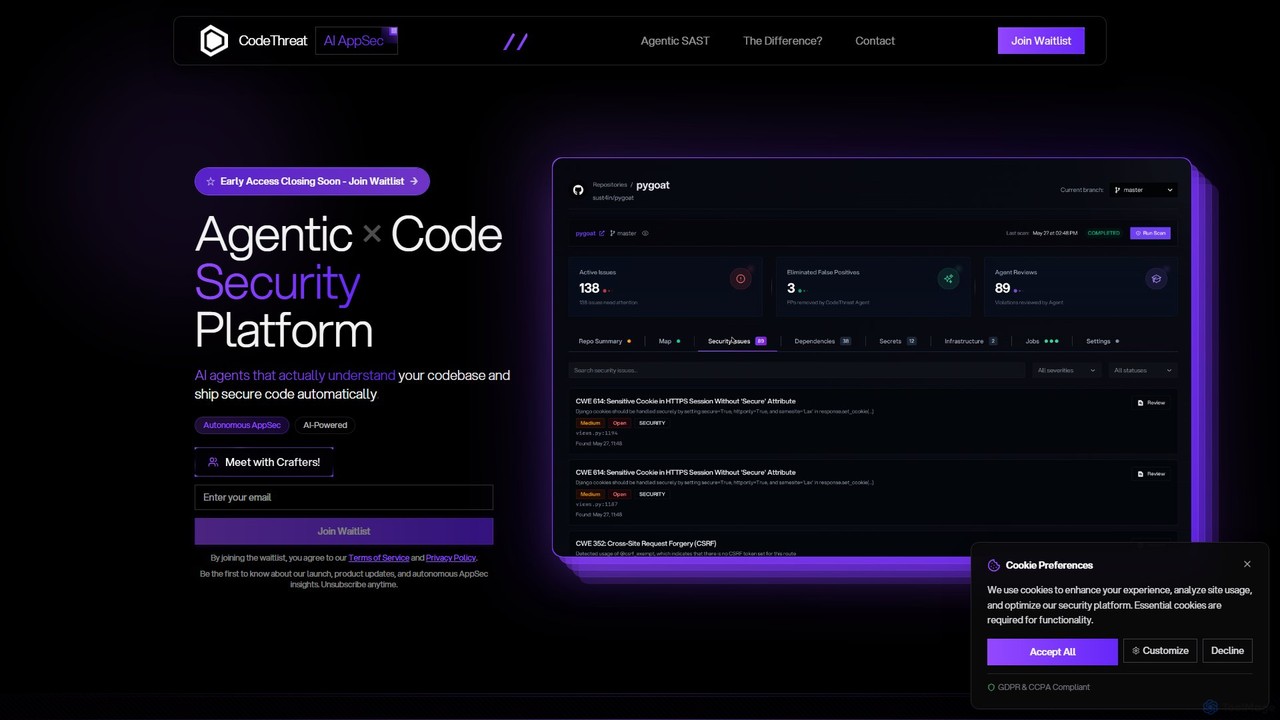This screenshot has width=1280, height=720.
Task: Open the Contact navbar link
Action: tap(875, 41)
